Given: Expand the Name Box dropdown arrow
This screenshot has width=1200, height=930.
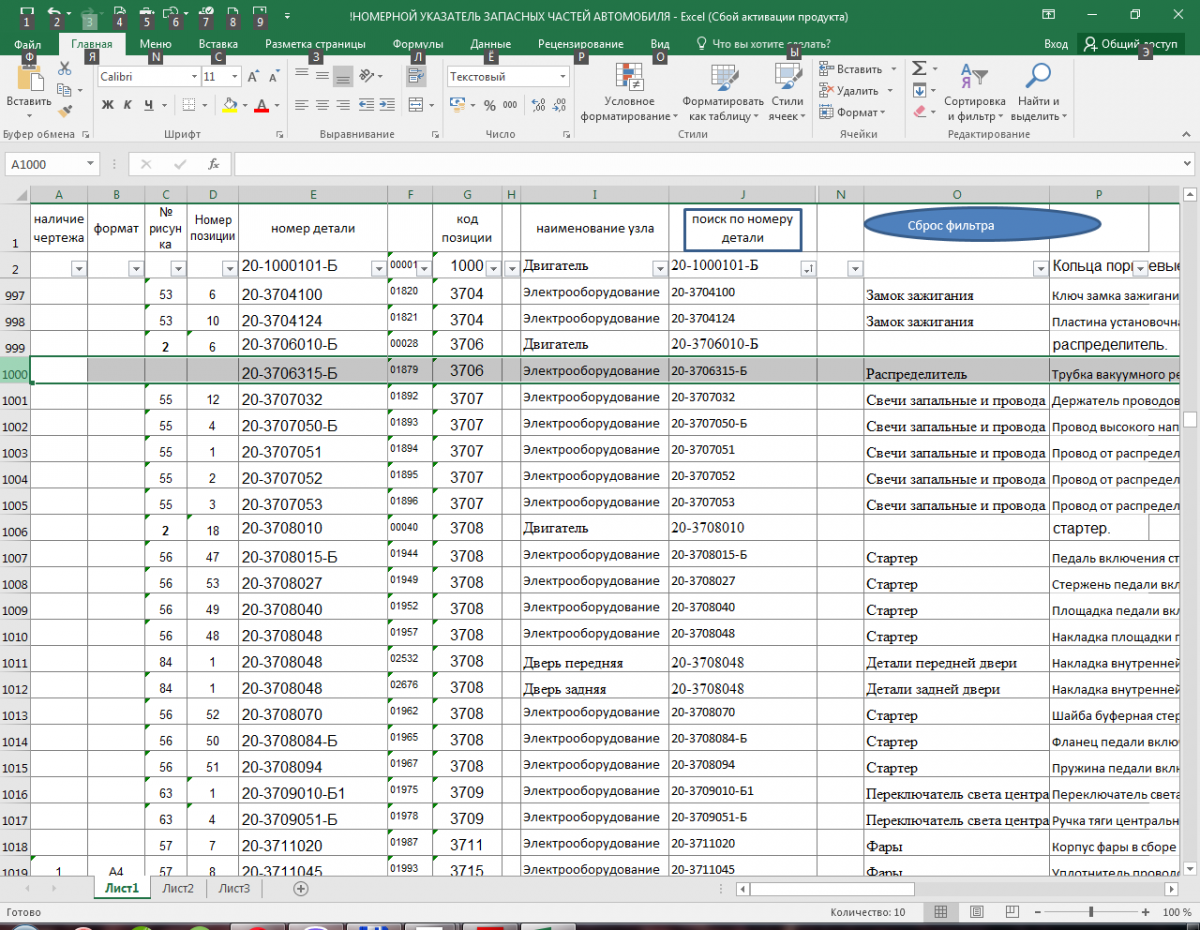Looking at the screenshot, I should tap(90, 164).
